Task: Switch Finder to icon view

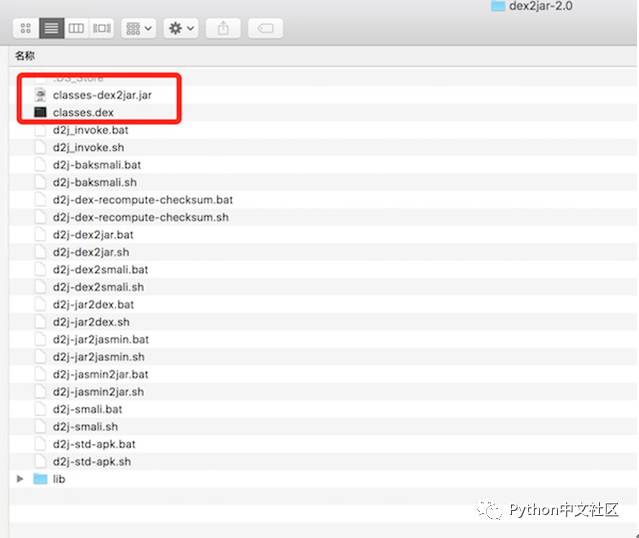Action: [26, 28]
